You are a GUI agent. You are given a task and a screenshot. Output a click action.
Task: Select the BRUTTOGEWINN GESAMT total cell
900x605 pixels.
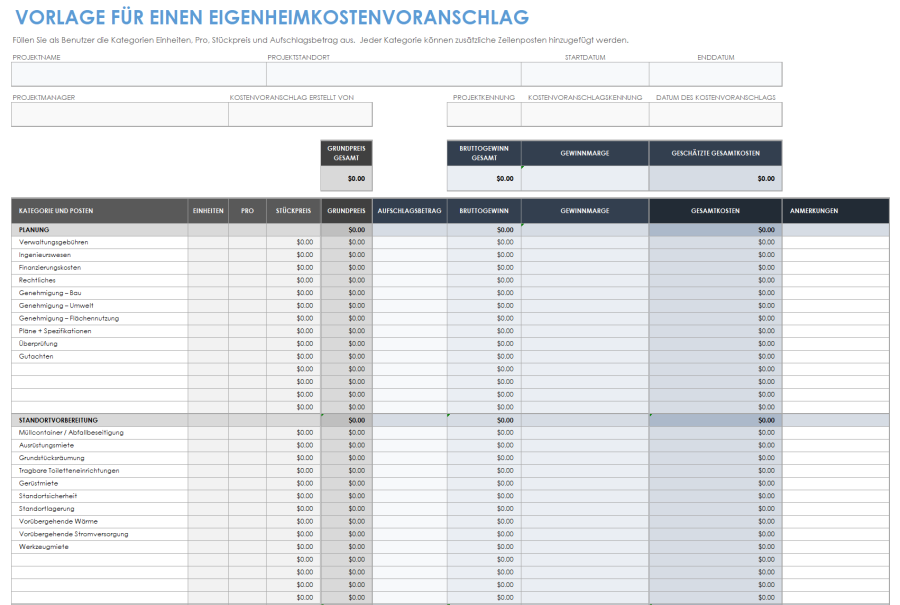[483, 176]
